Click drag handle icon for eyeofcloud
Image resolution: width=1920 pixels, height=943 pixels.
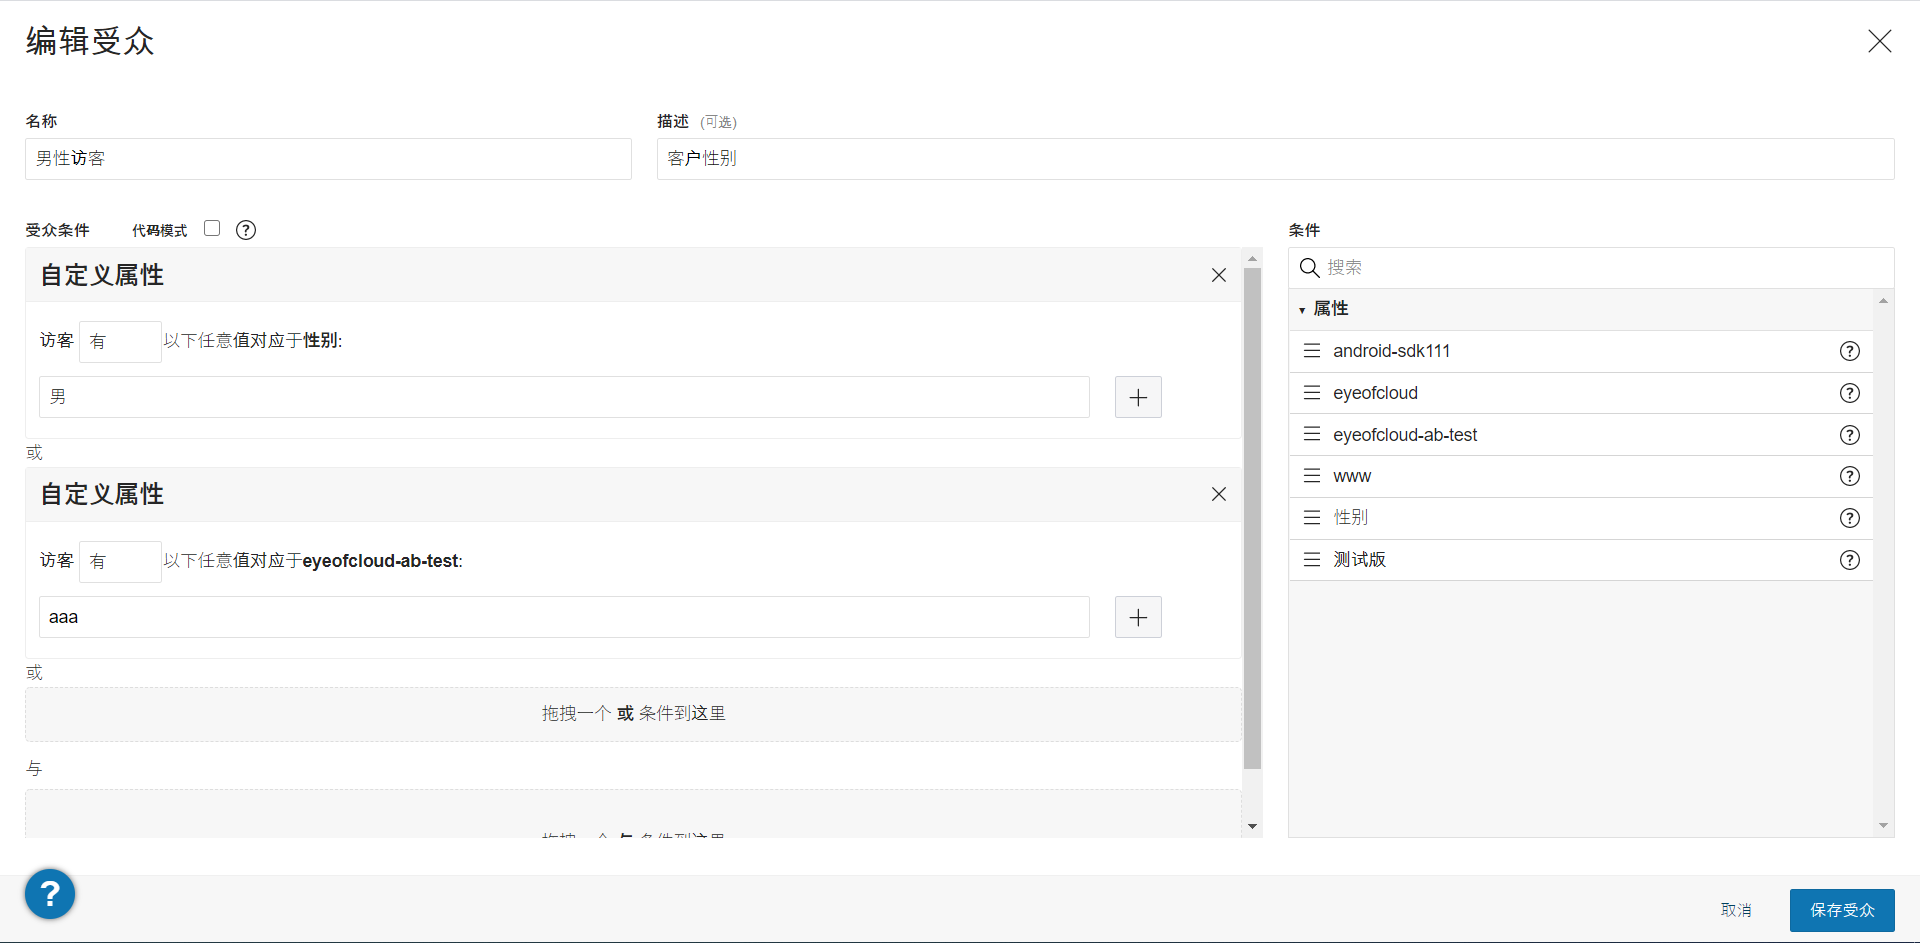point(1312,393)
